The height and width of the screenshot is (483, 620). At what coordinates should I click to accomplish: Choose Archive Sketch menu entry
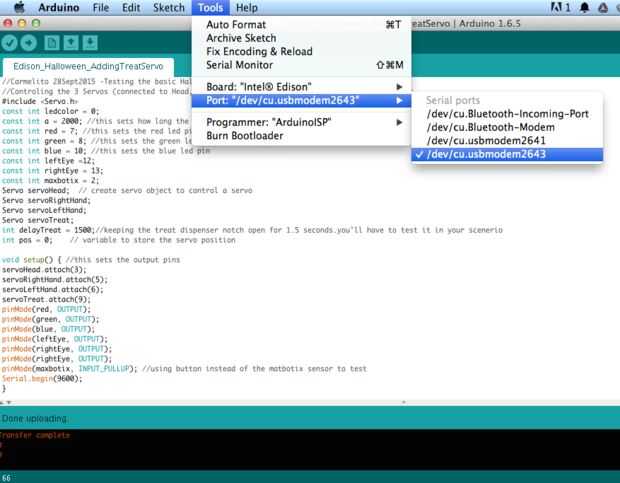pyautogui.click(x=301, y=38)
